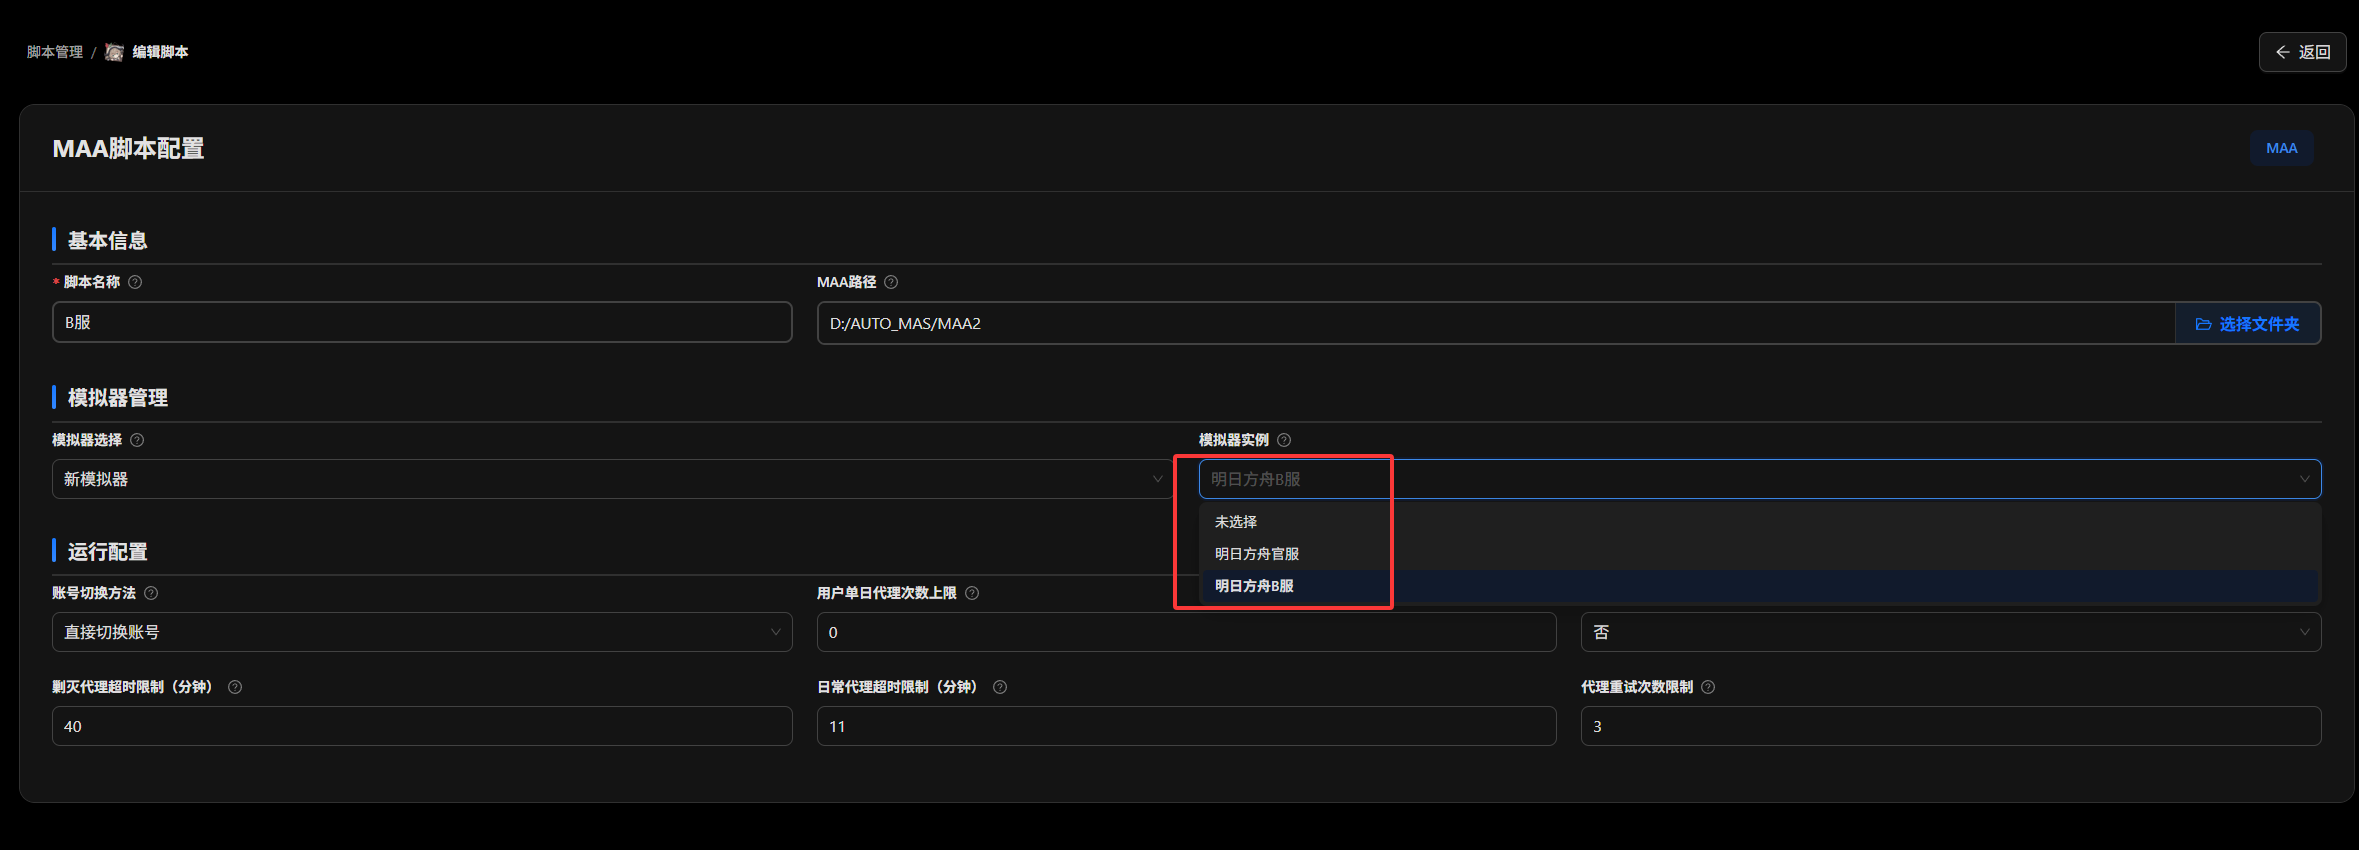Select 未选择 option in dropdown list
Viewport: 2359px width, 850px height.
coord(1236,522)
